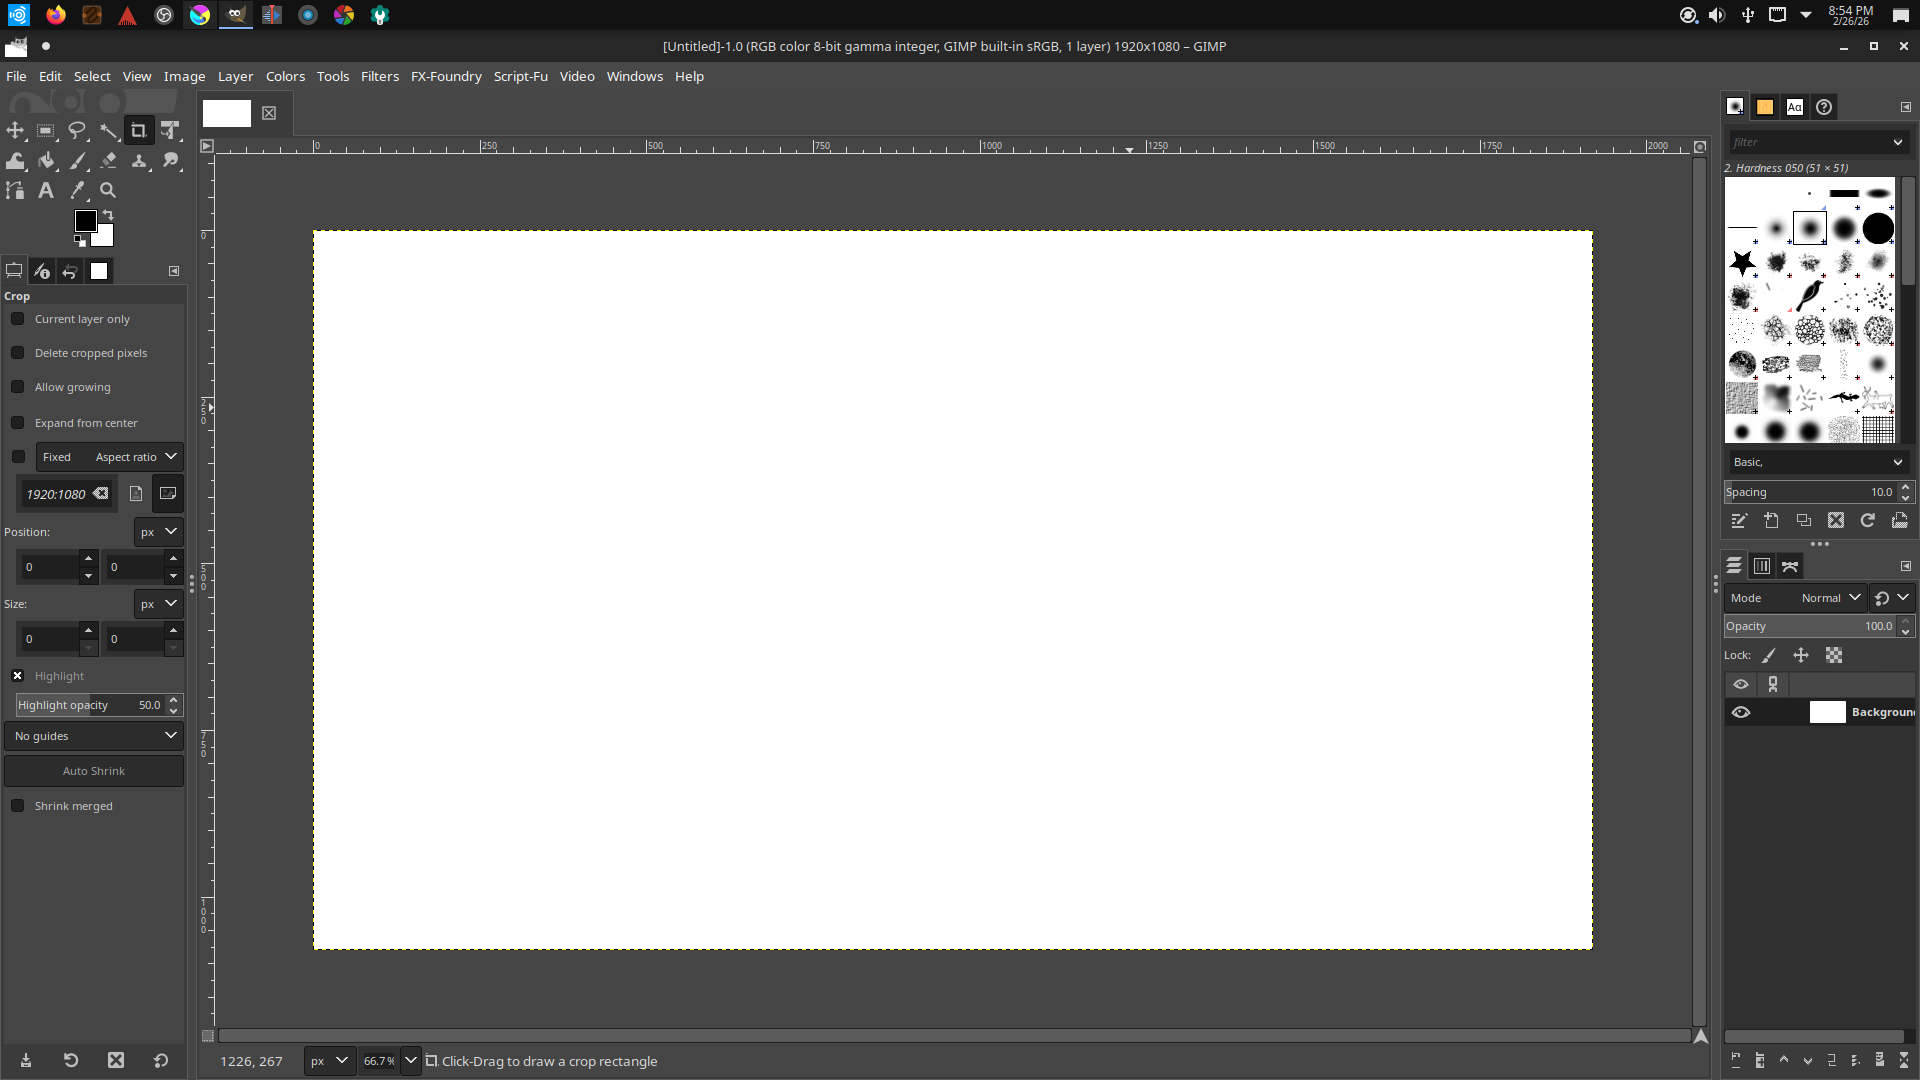Lock alpha channel of layer

tap(1833, 656)
